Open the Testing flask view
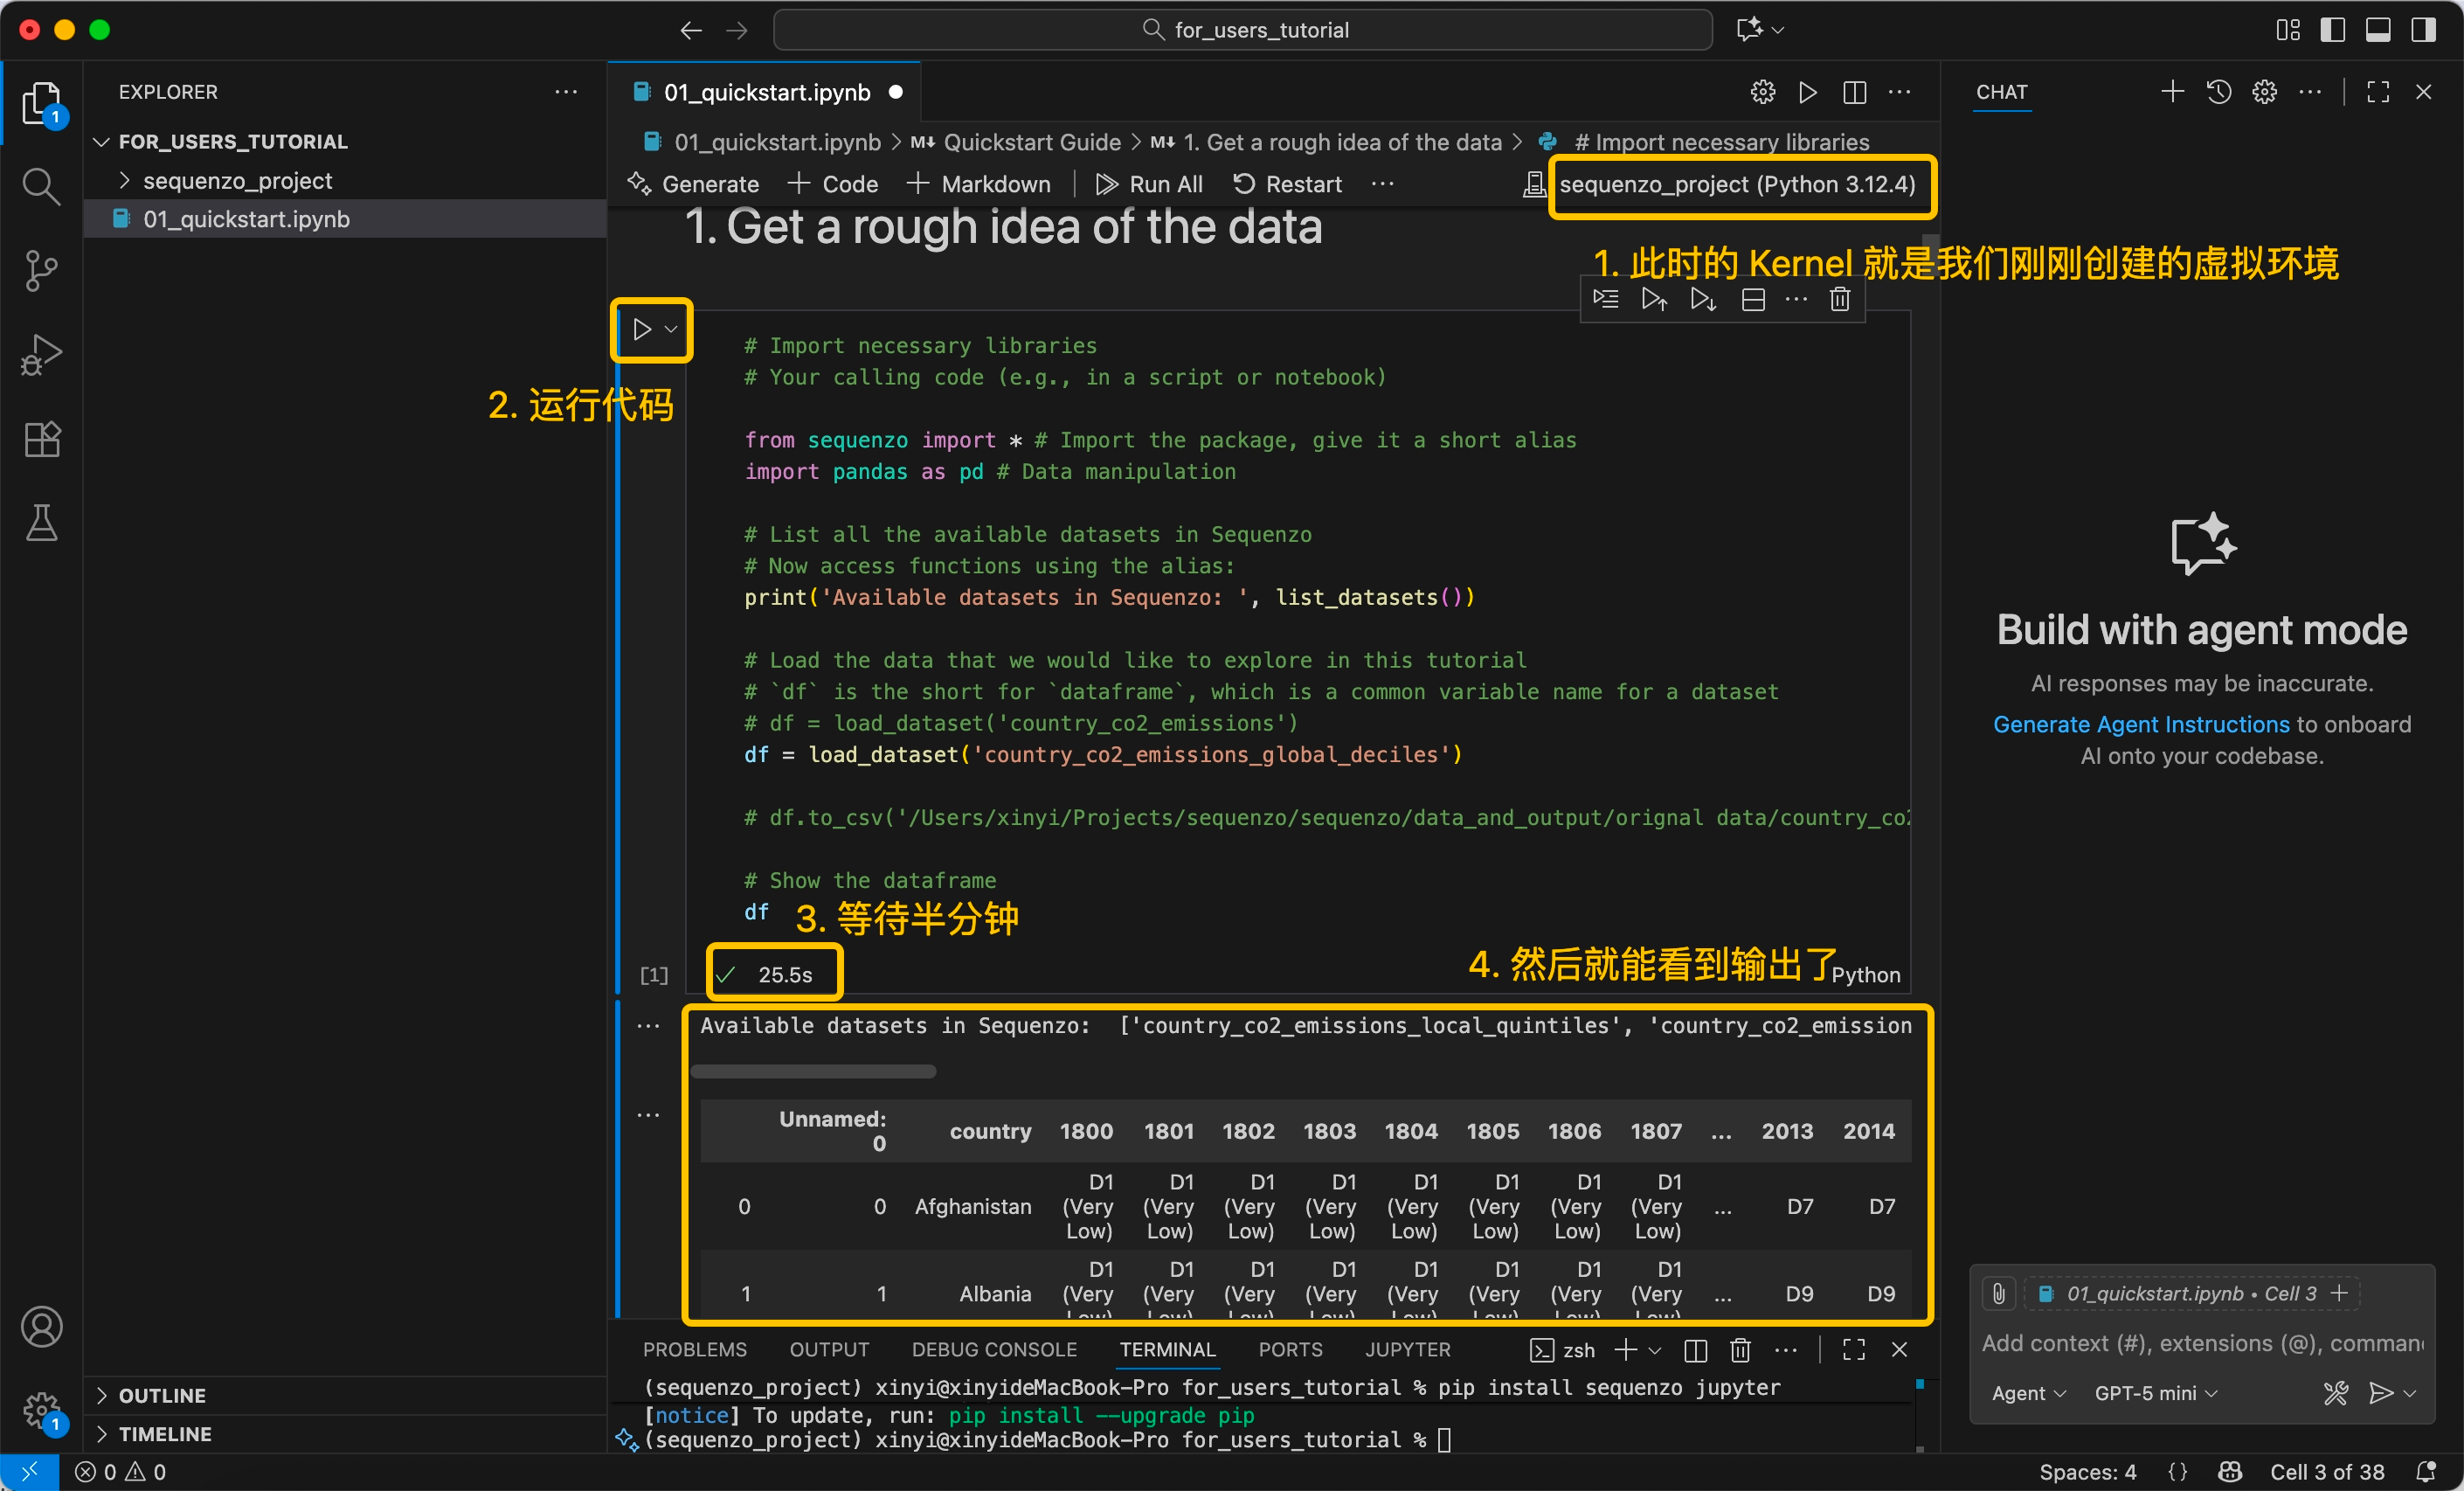2464x1491 pixels. pyautogui.click(x=41, y=523)
